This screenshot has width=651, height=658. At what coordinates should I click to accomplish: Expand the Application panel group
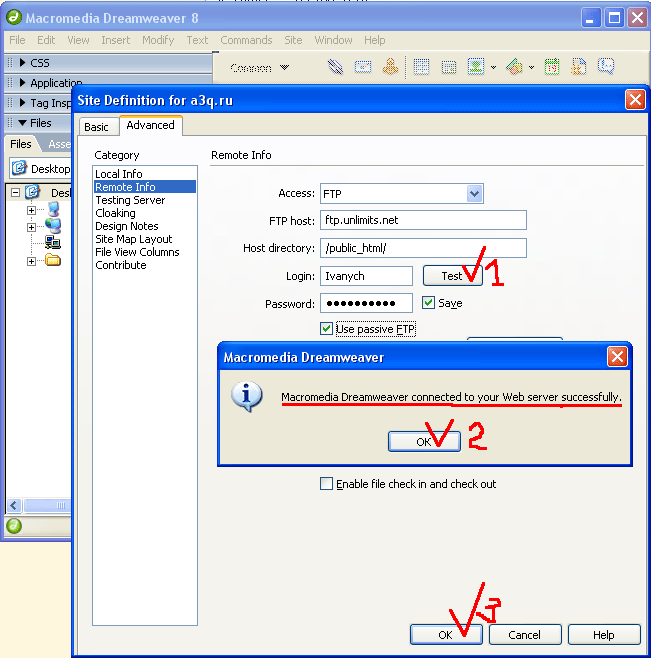point(23,83)
